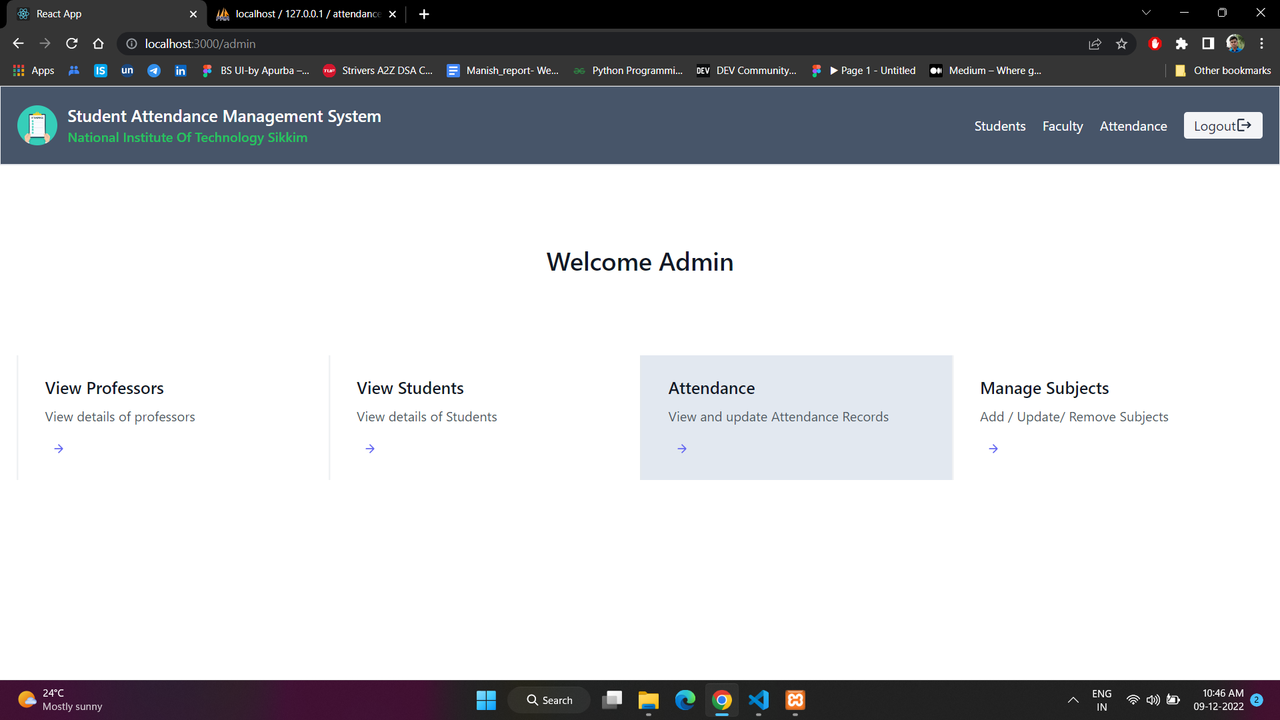Click the arrow icon on View Students card

coord(369,448)
